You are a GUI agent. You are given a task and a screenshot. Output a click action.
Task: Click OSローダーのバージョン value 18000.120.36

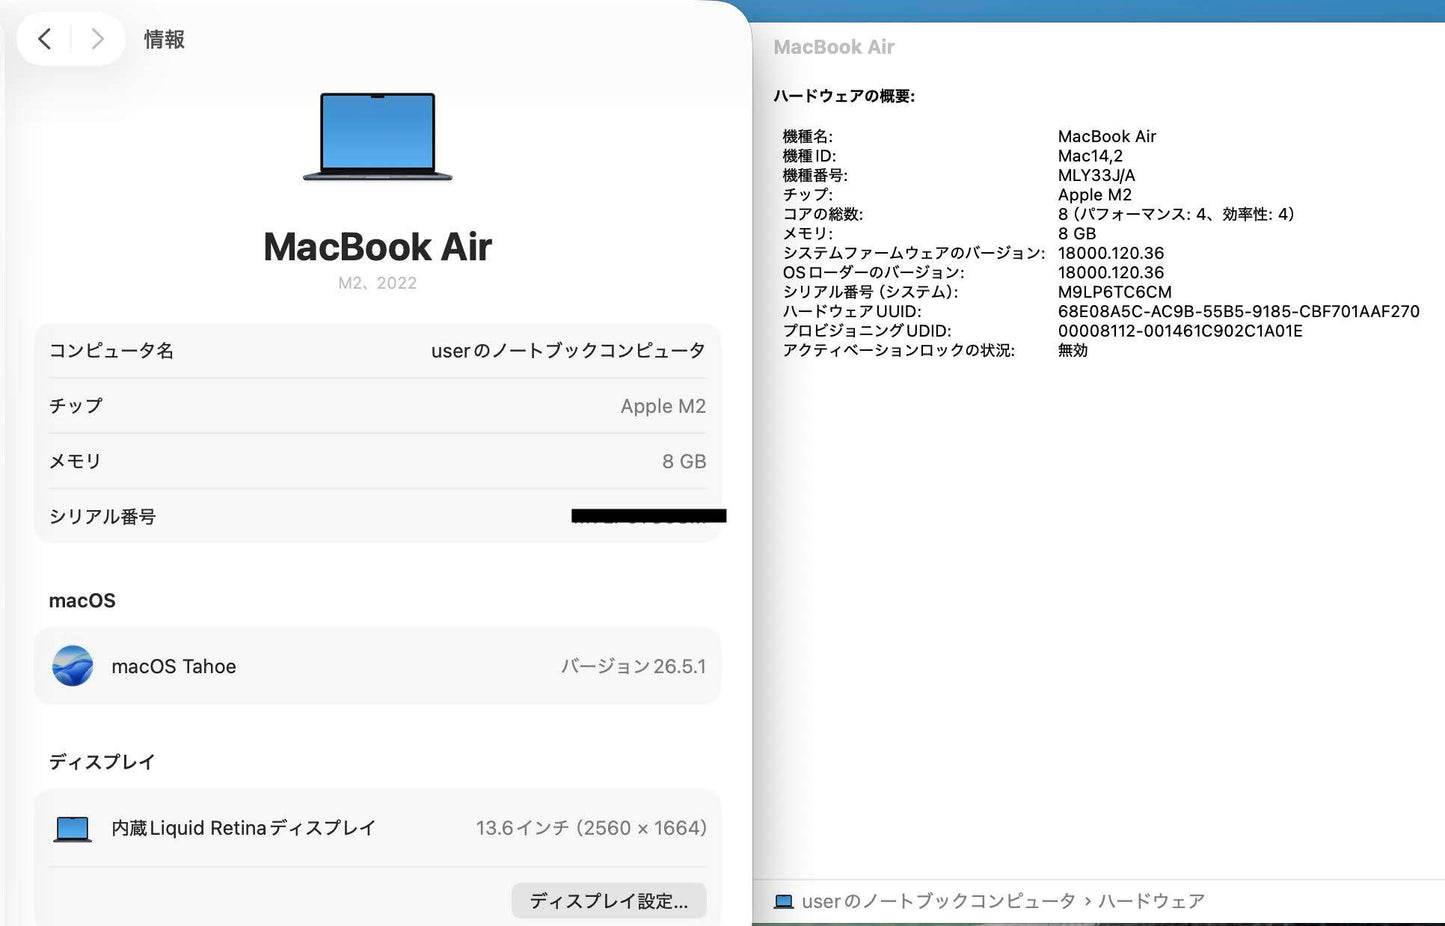(x=1111, y=273)
